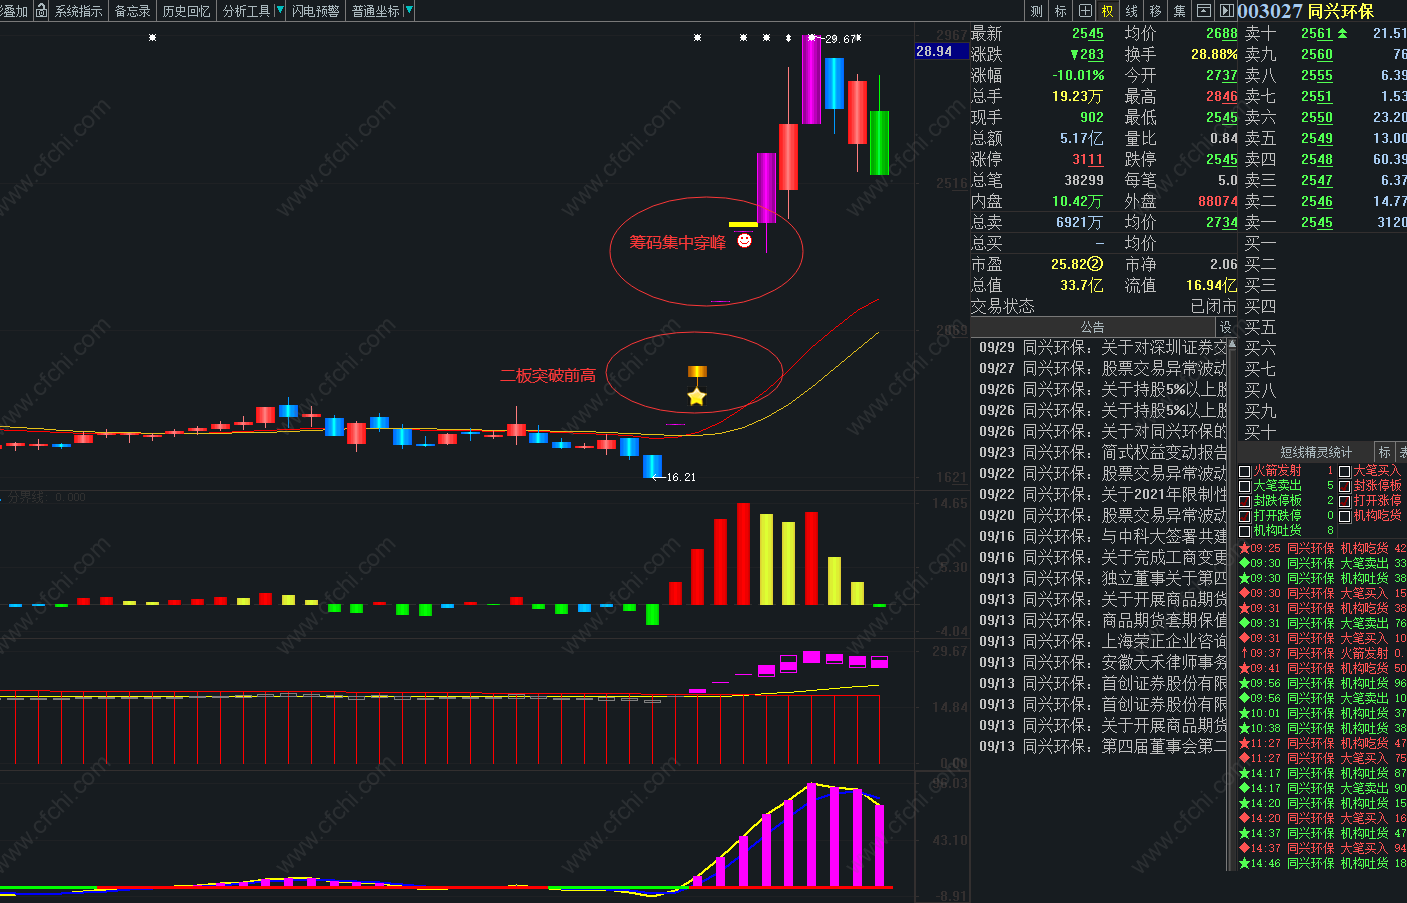
Task: Uncheck the 封跌停板 checkbox
Action: pos(1245,501)
